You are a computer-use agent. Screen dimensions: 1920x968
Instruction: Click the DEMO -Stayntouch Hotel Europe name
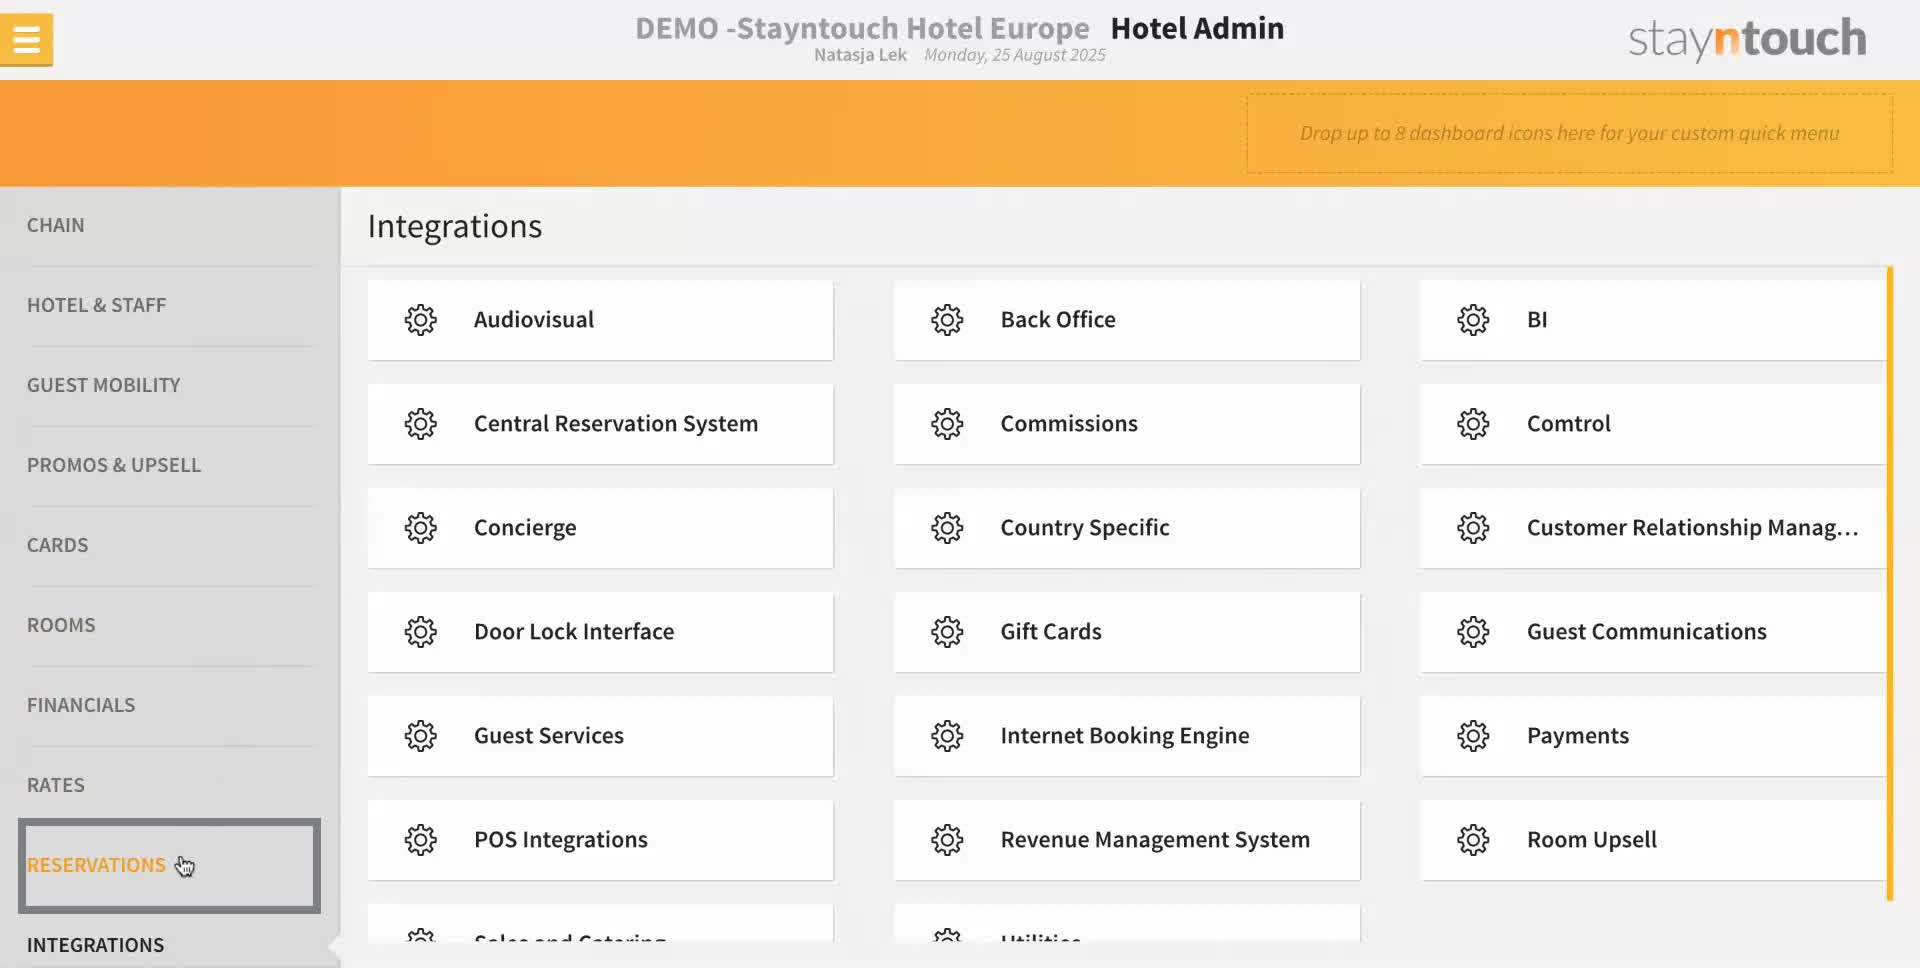[x=862, y=28]
